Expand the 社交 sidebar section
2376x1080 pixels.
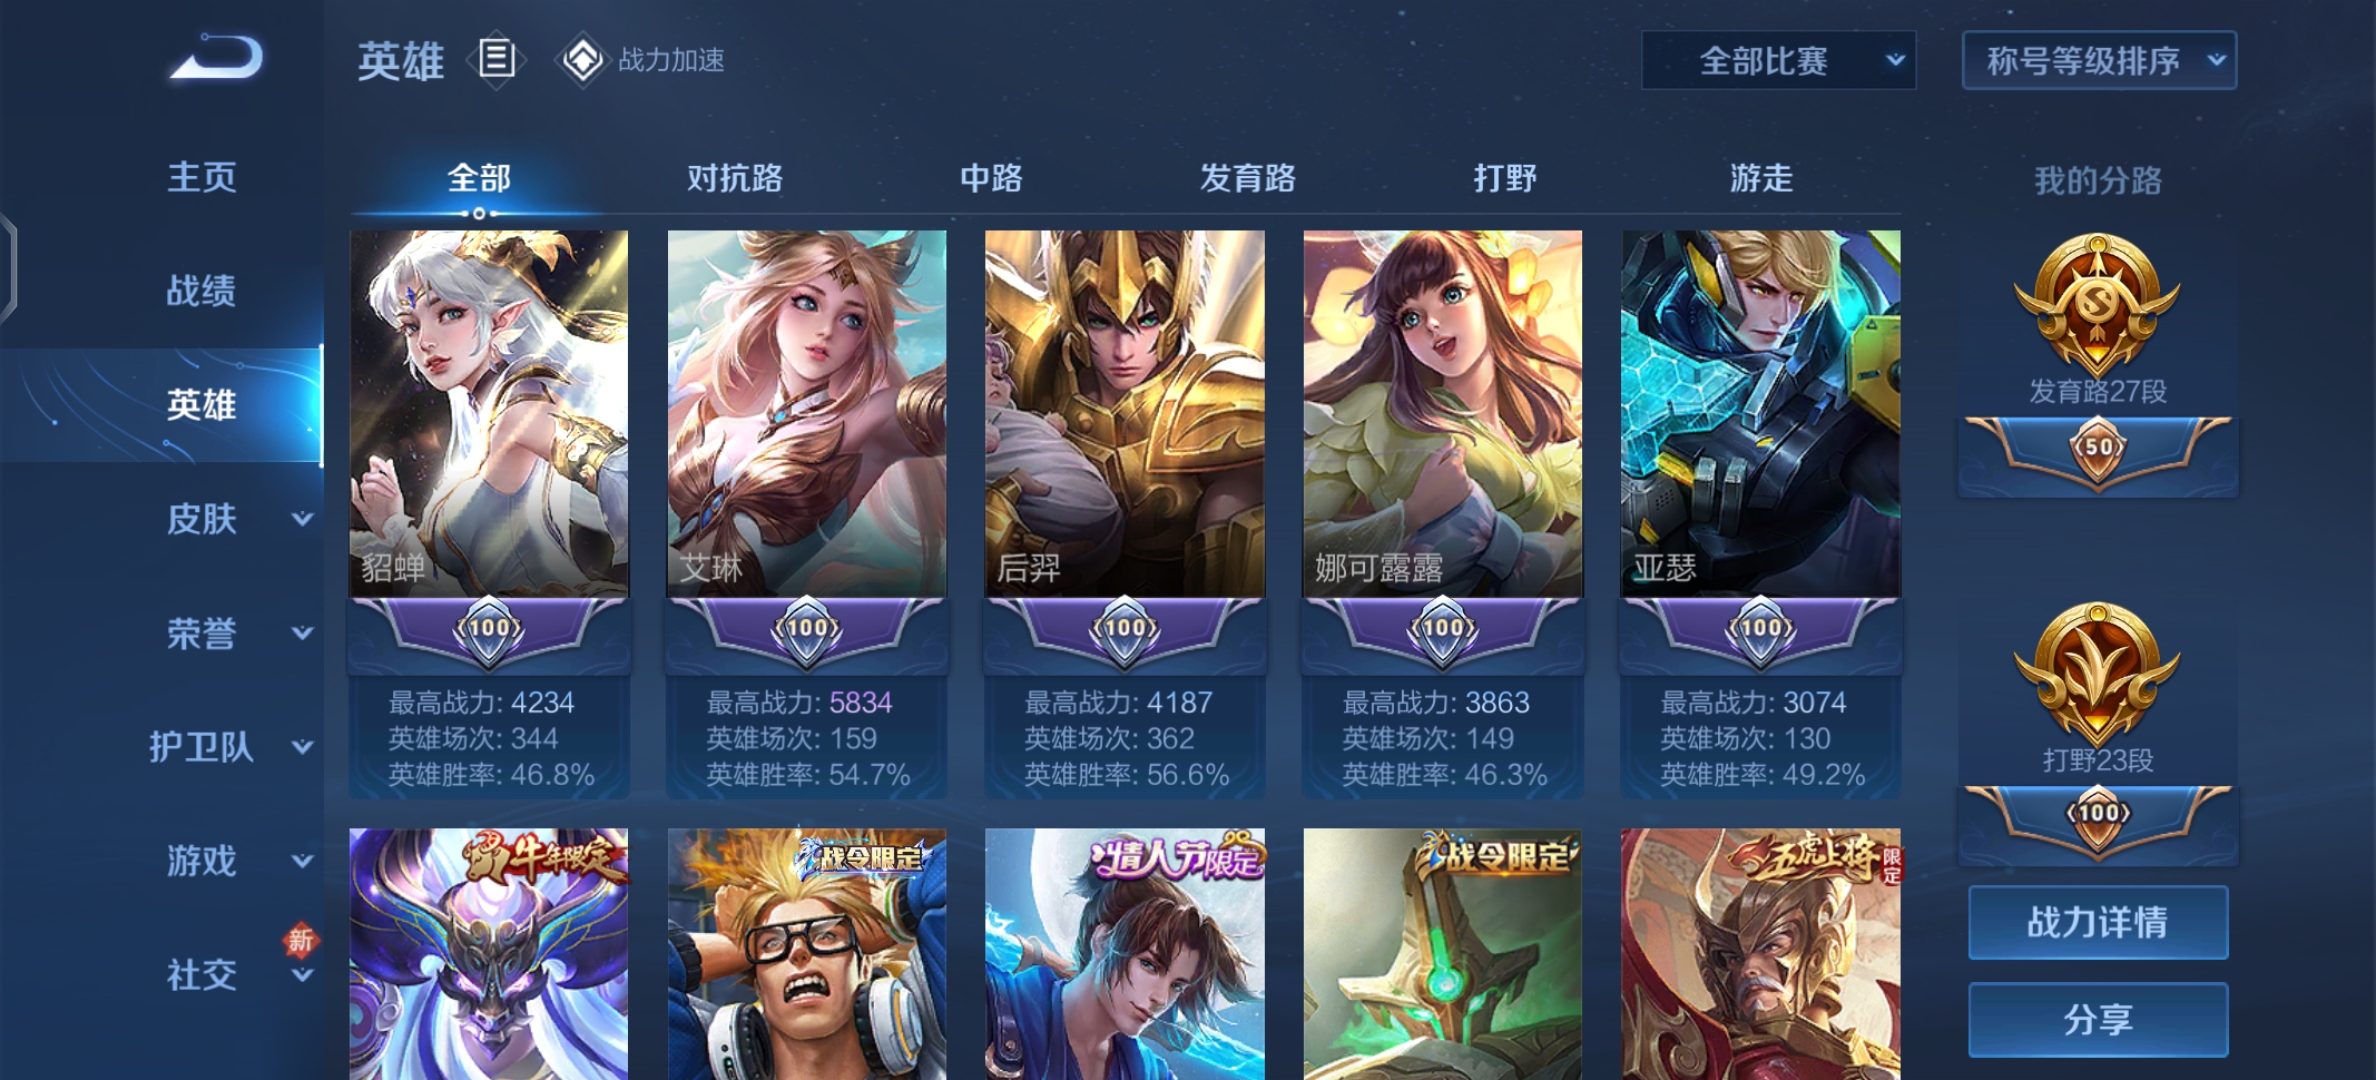[302, 975]
